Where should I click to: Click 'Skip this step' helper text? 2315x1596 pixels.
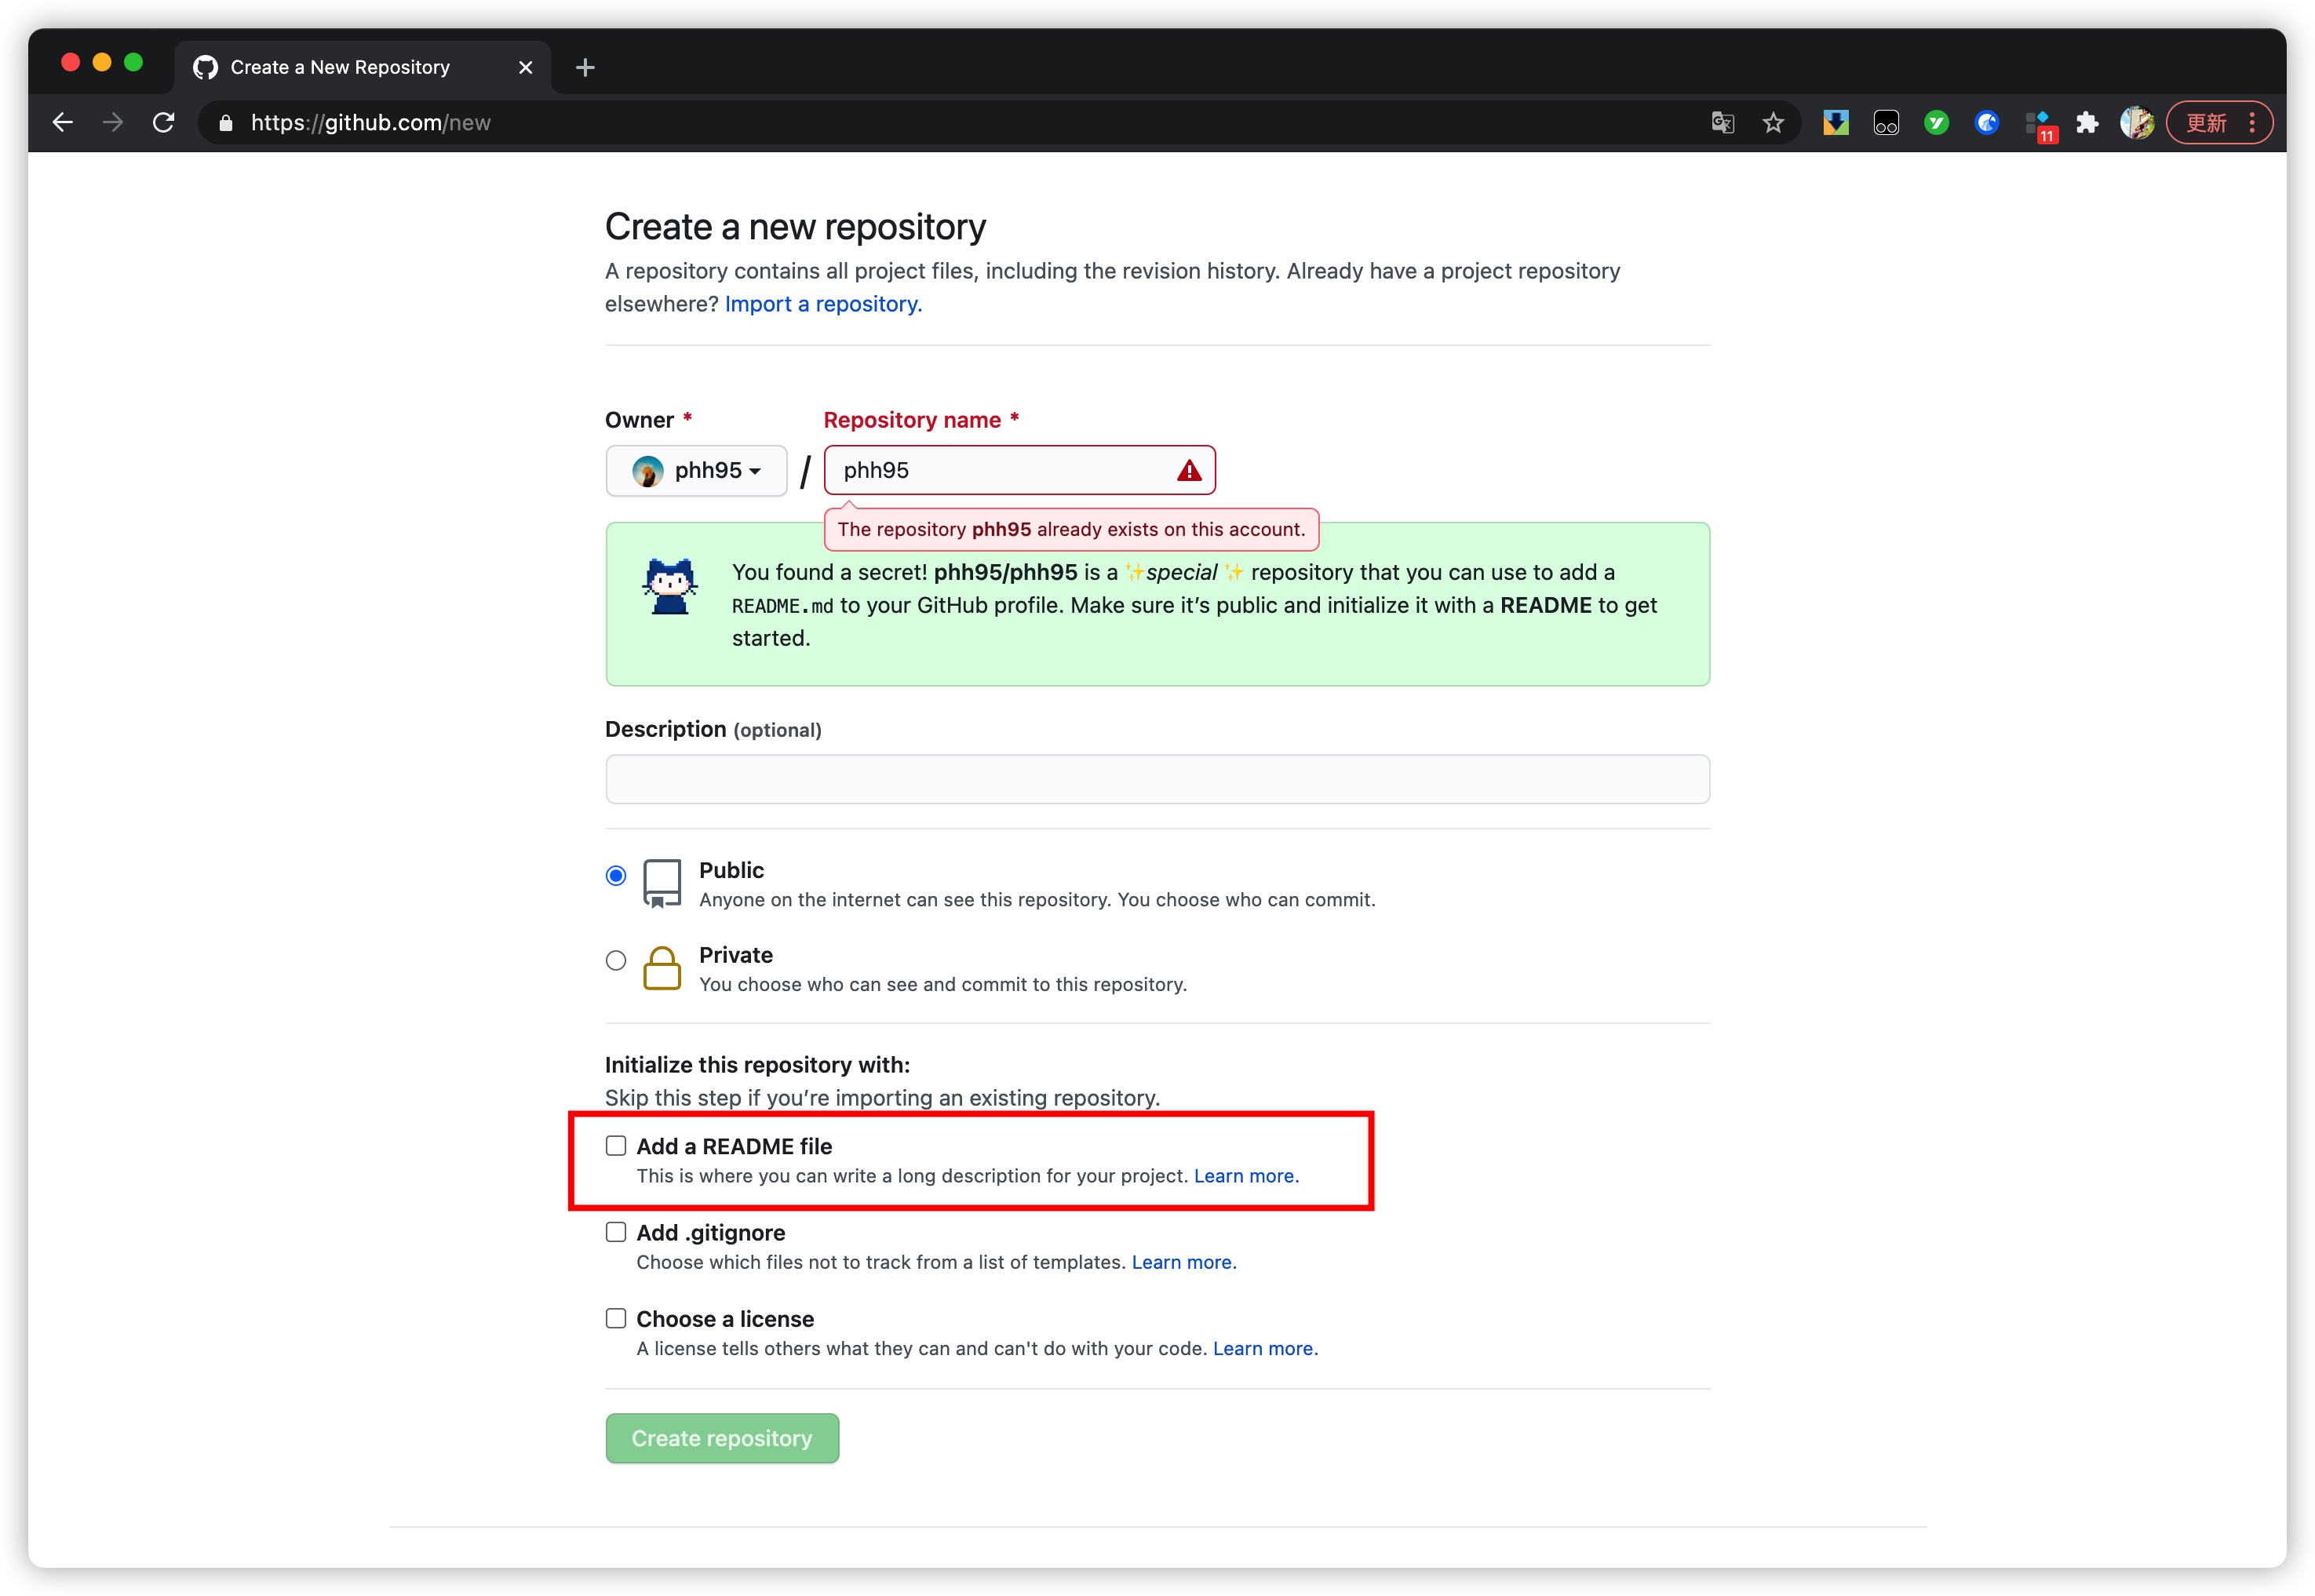[x=882, y=1098]
